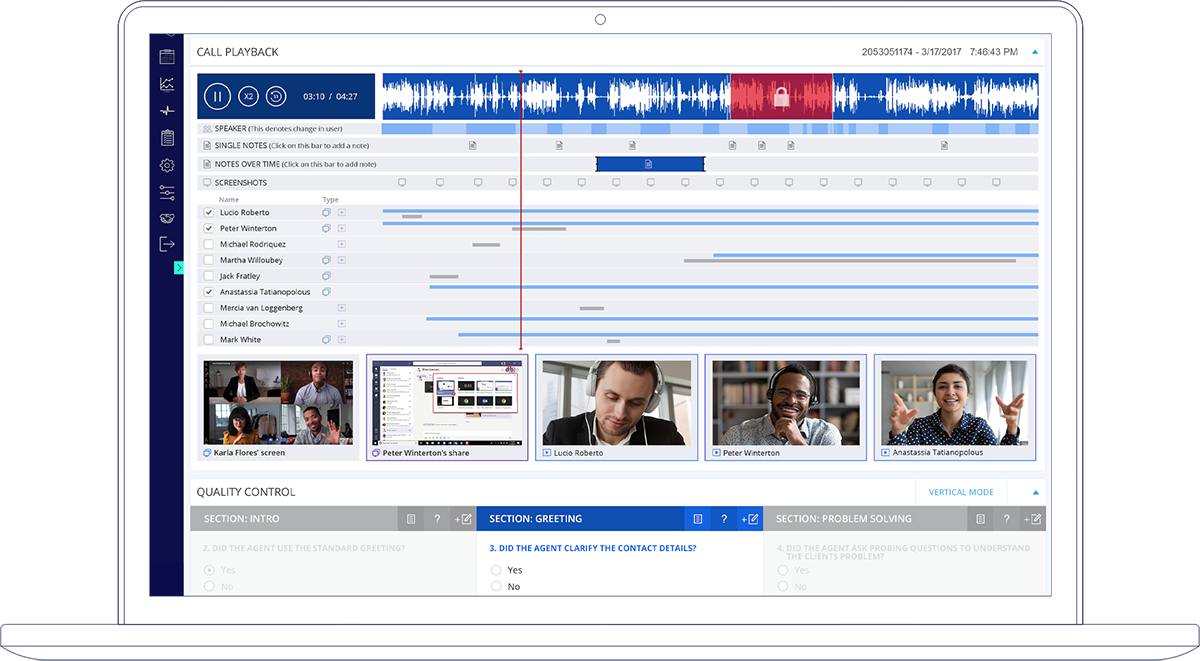Click the lock icon on the red waveform segment

pyautogui.click(x=782, y=97)
